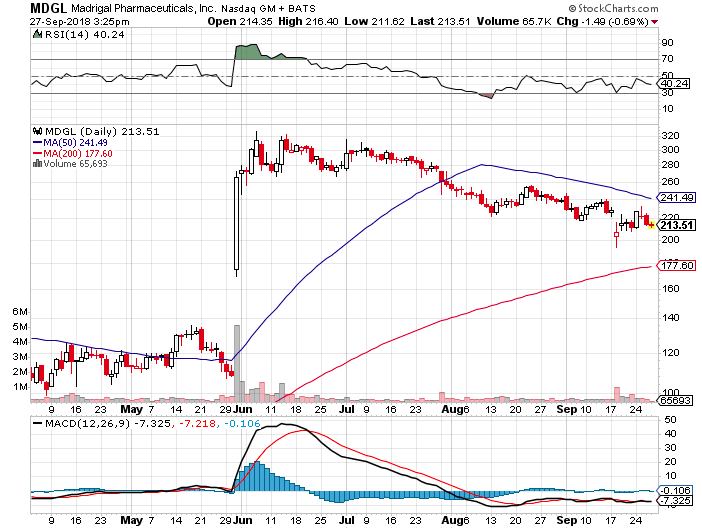Click the StockCharts.com copyright label
Image resolution: width=702 pixels, height=531 pixels.
coord(613,9)
